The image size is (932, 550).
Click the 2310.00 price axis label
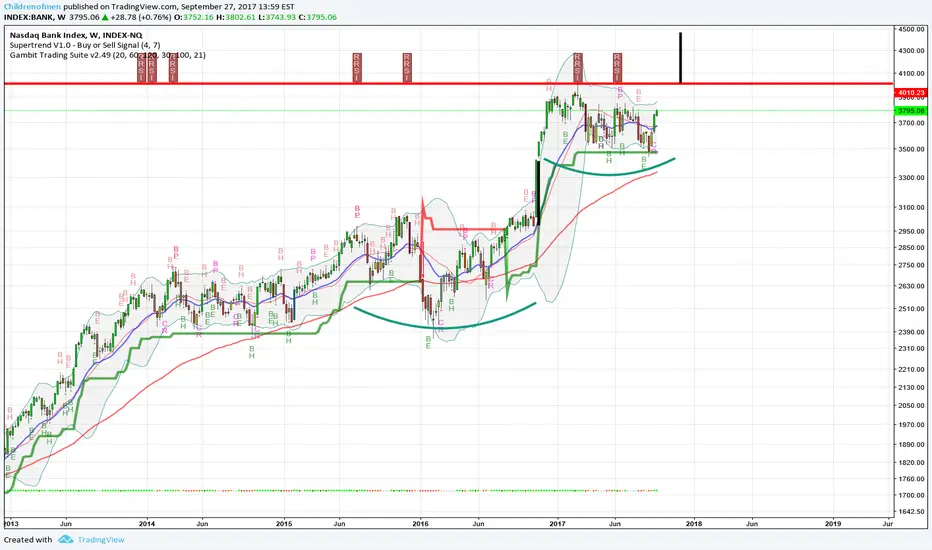912,348
